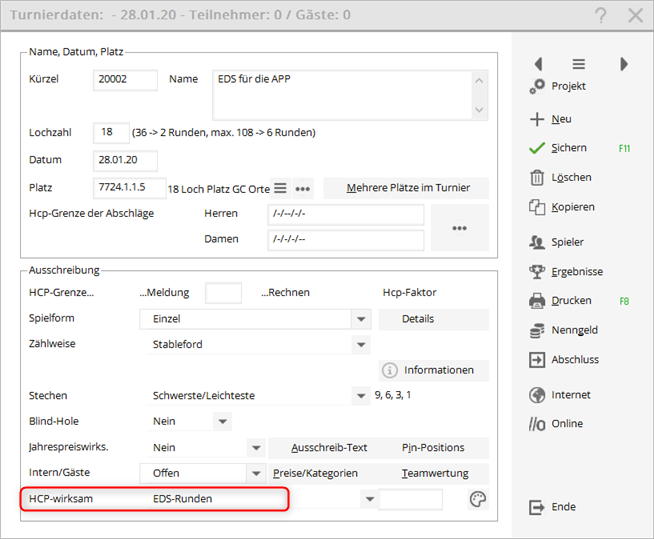
Task: Click the Mehrere Plätze im Turnier button
Action: [x=406, y=188]
